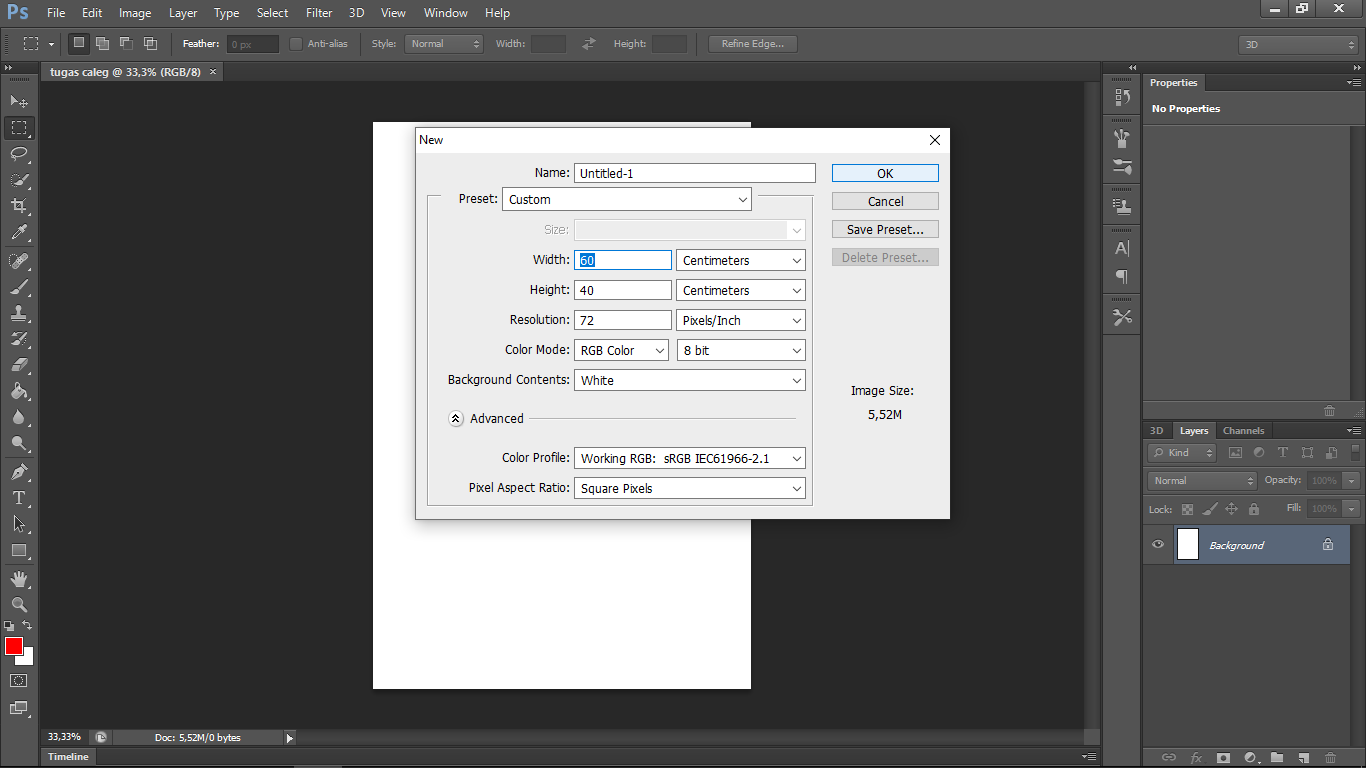Select the Crop tool
Viewport: 1366px width, 768px height.
click(x=19, y=206)
